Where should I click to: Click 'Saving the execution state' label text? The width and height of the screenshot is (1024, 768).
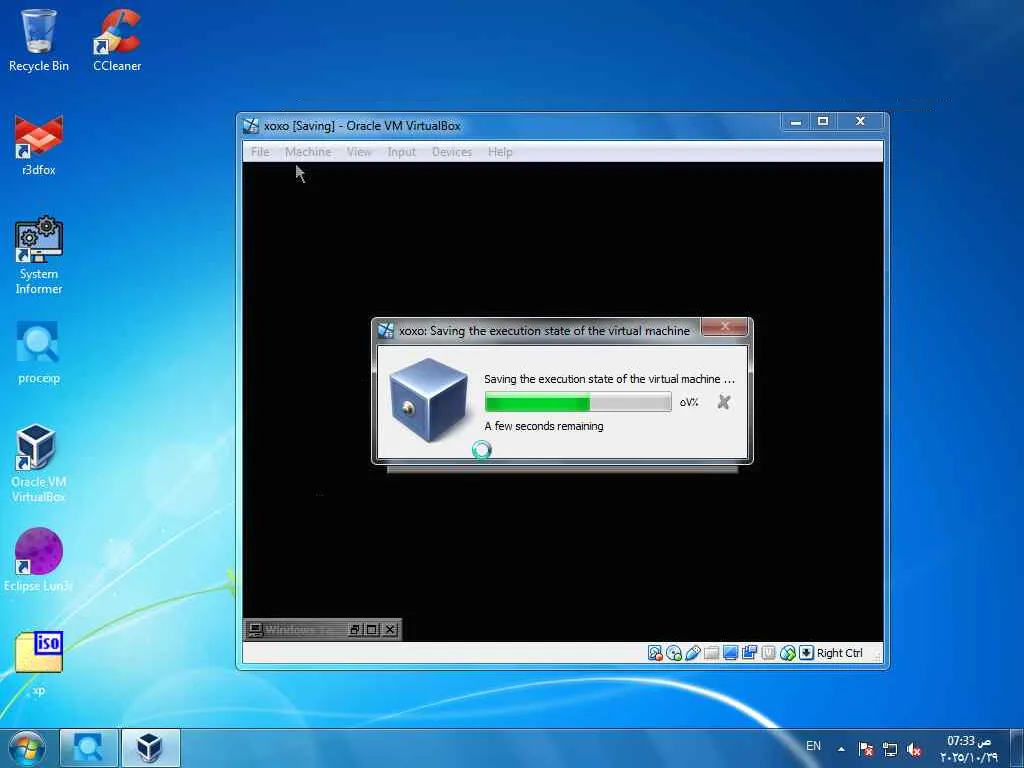609,379
